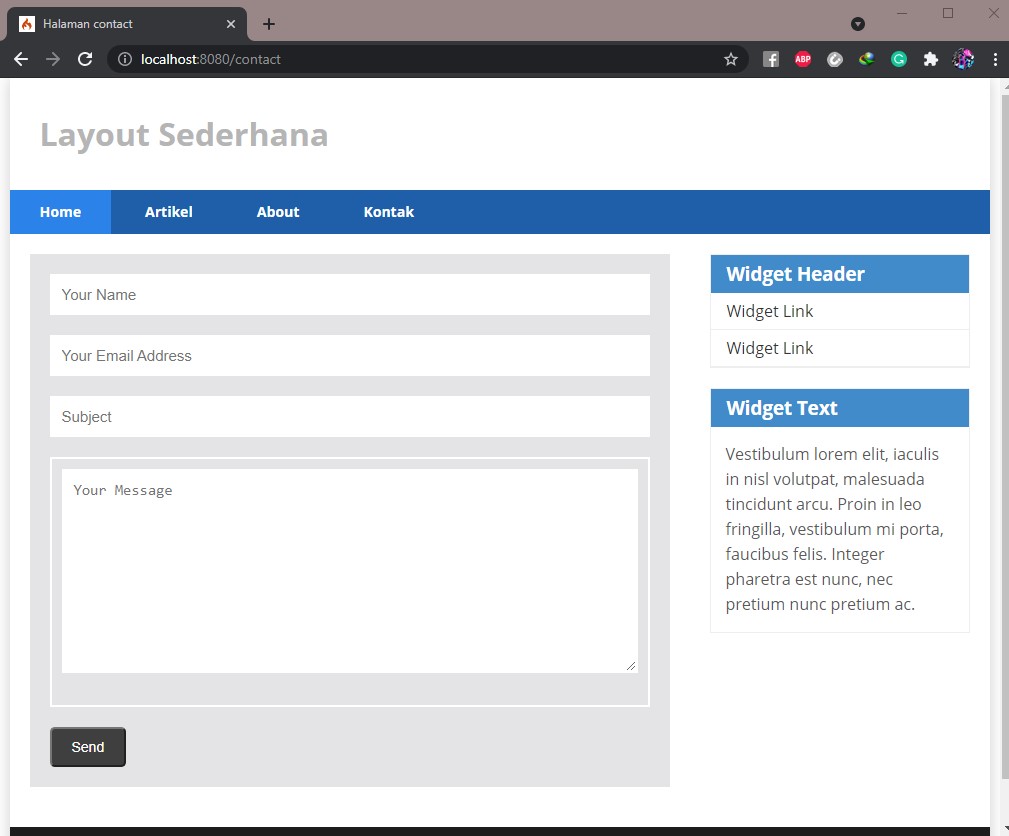Open a new tab with the plus button

(268, 23)
